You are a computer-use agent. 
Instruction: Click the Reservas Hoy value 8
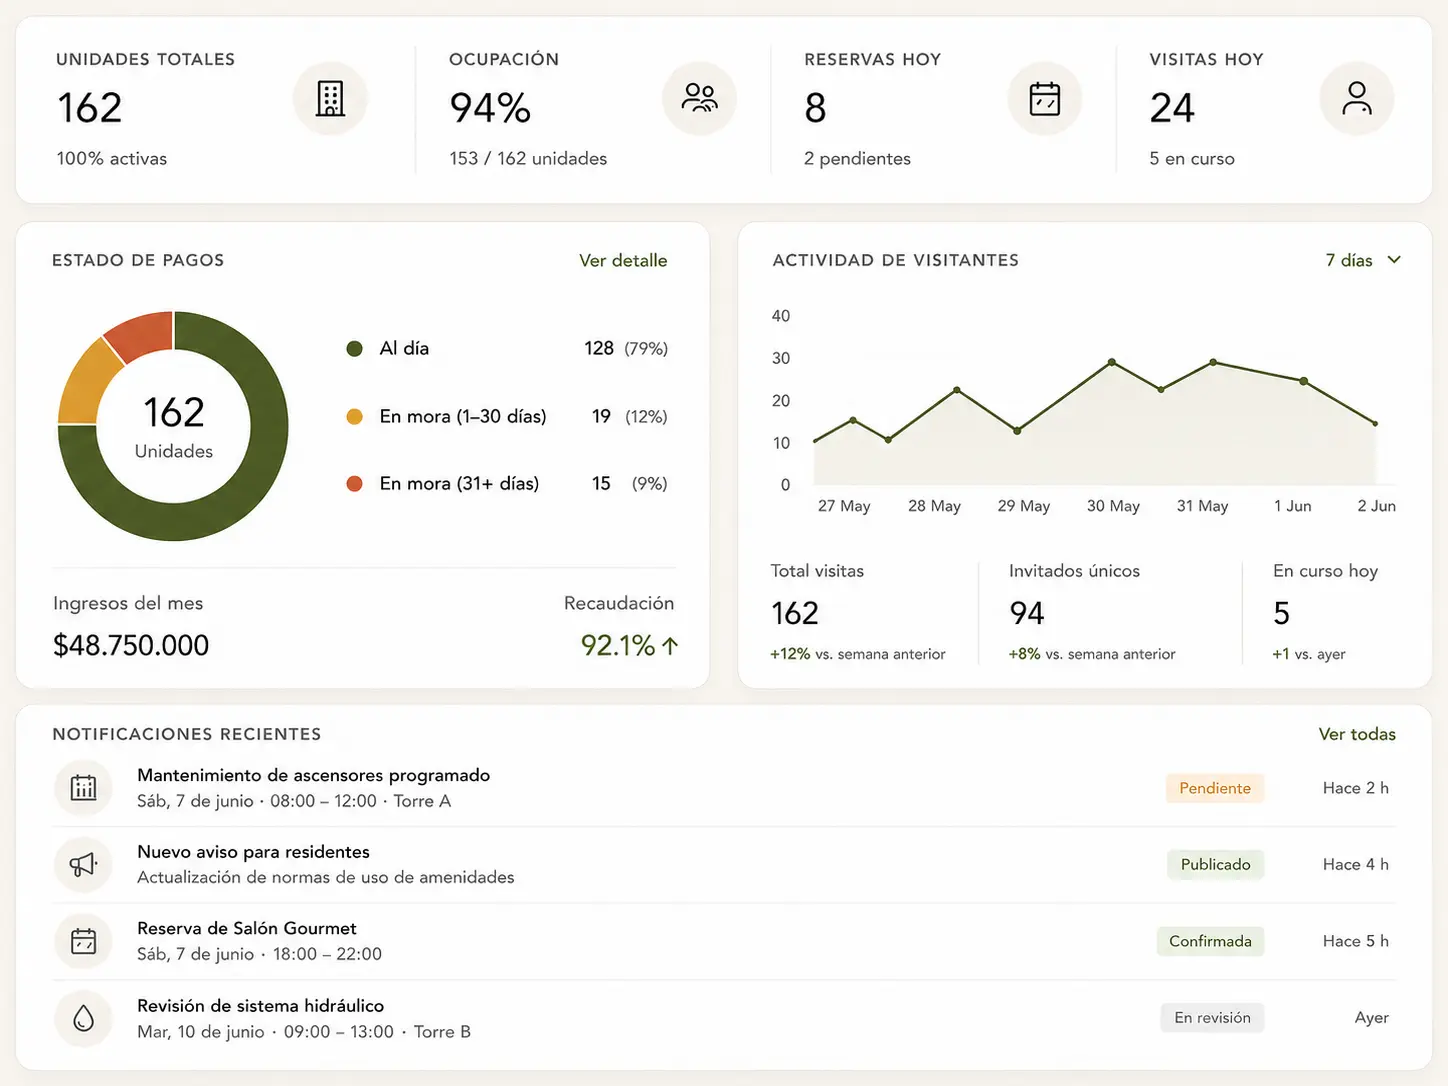[816, 108]
